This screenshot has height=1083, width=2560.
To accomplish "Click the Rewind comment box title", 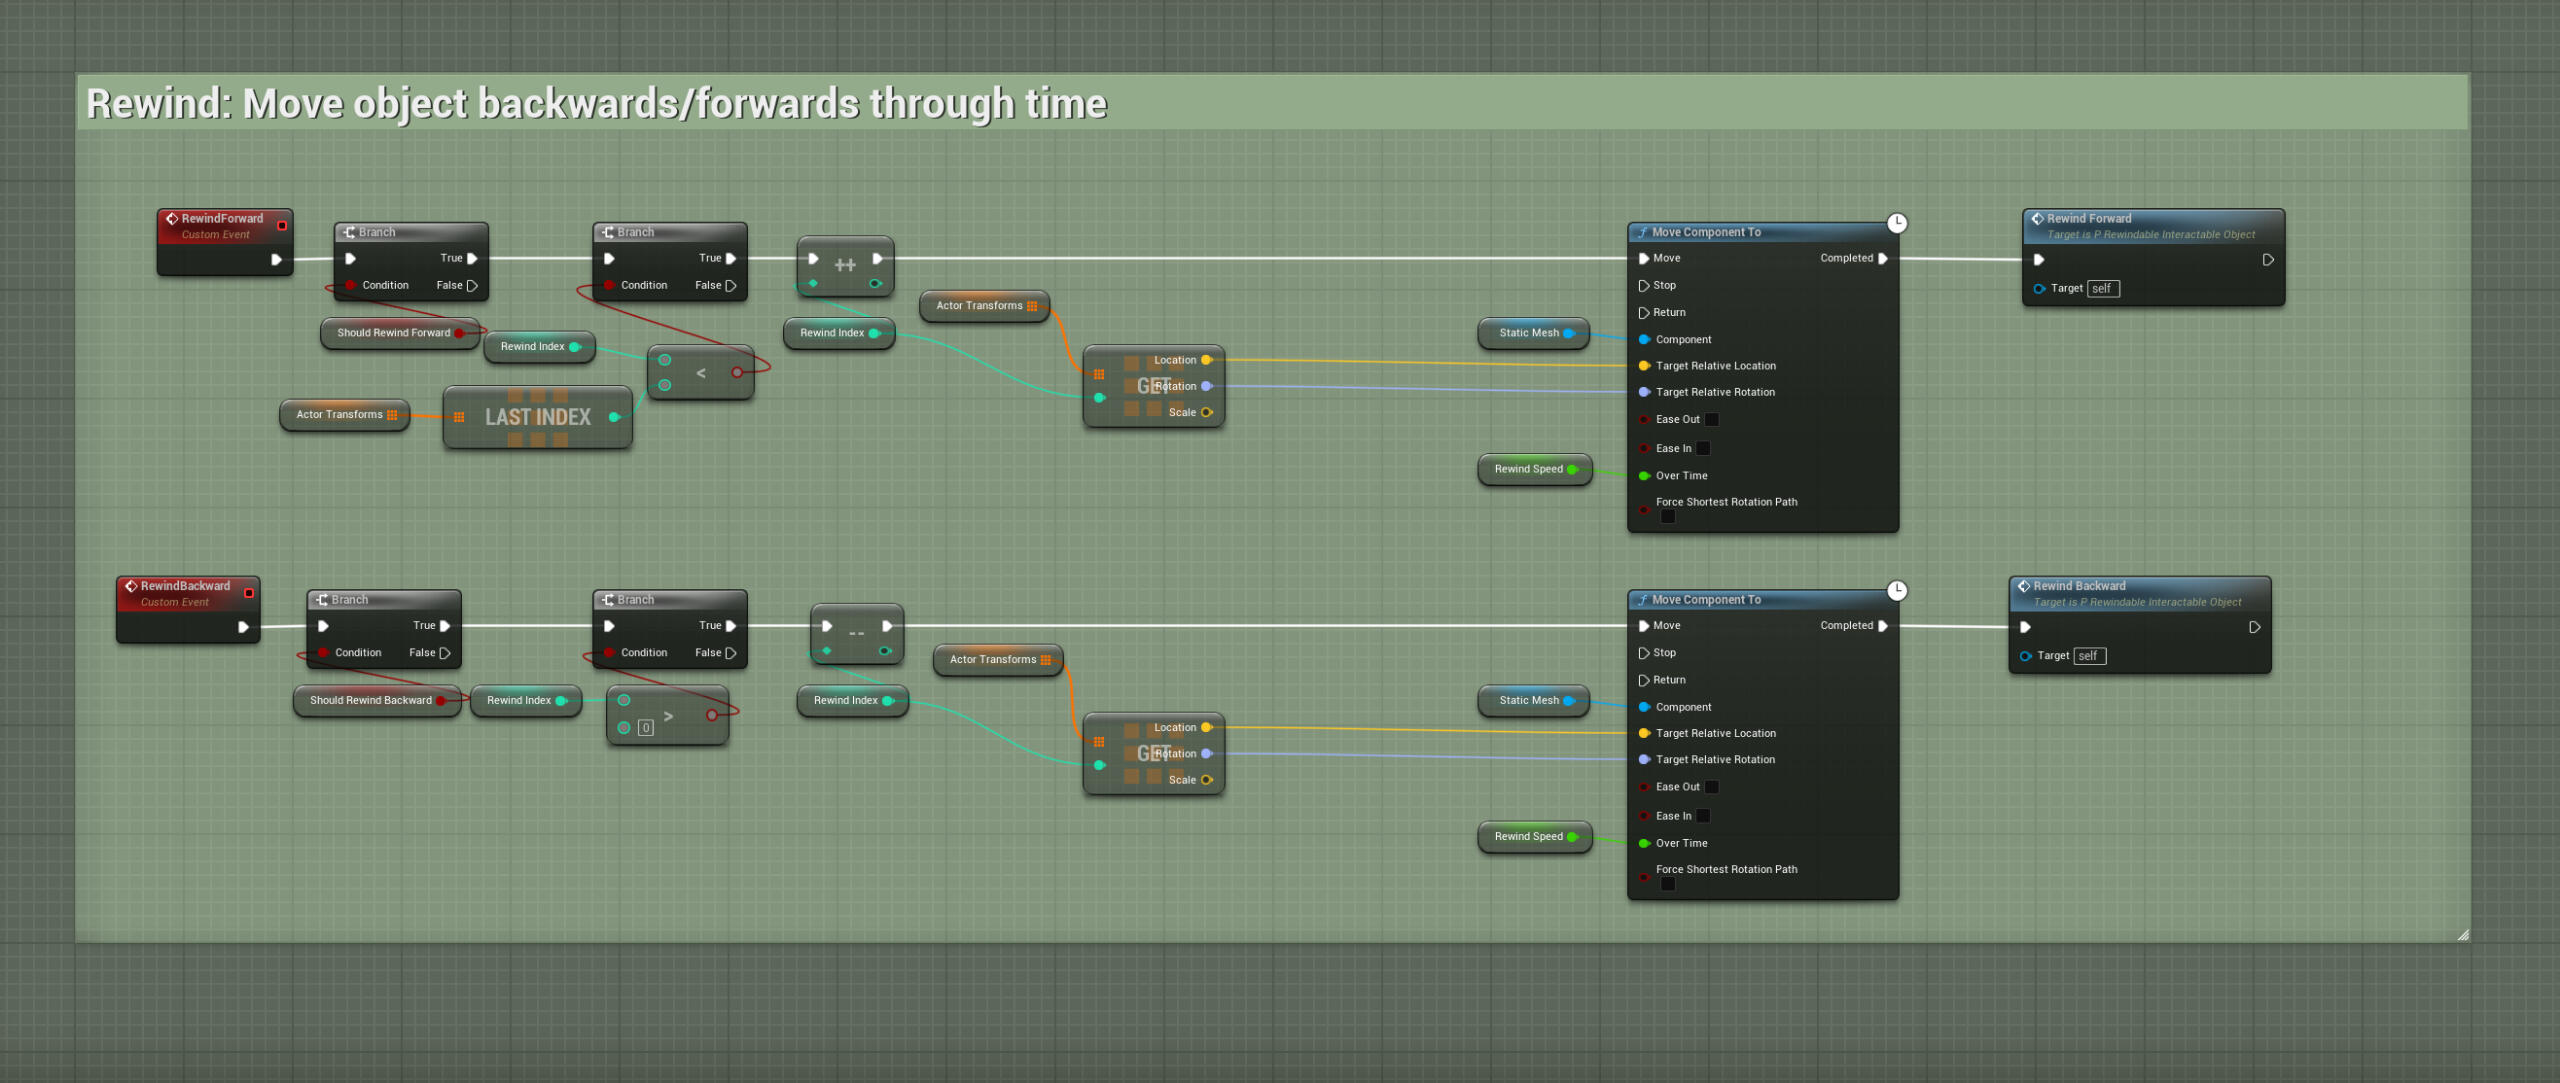I will click(597, 104).
